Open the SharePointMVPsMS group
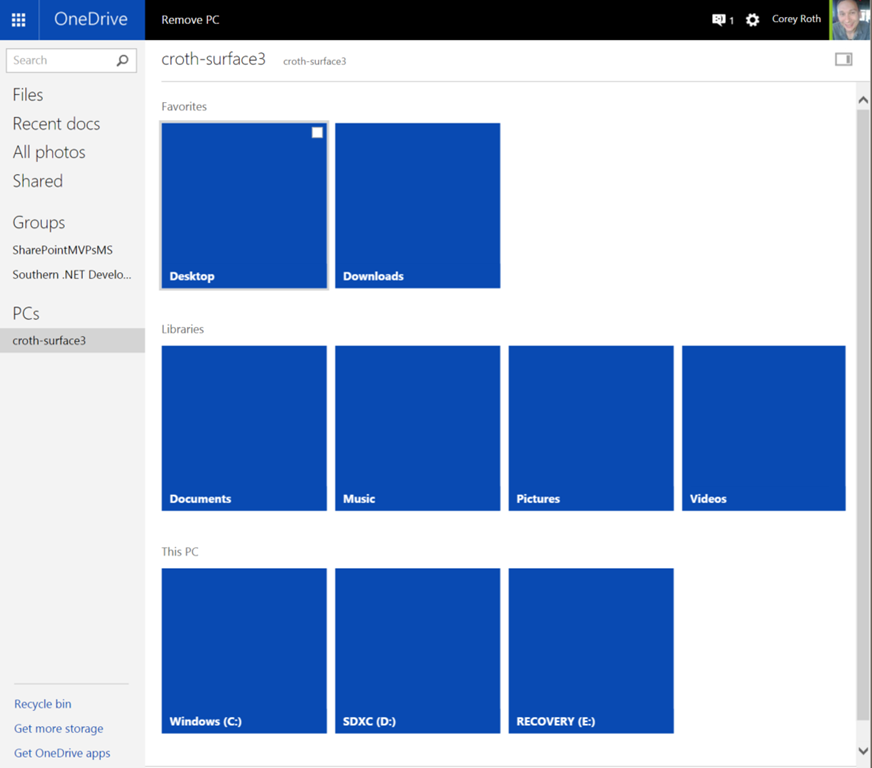The width and height of the screenshot is (872, 768). 62,250
